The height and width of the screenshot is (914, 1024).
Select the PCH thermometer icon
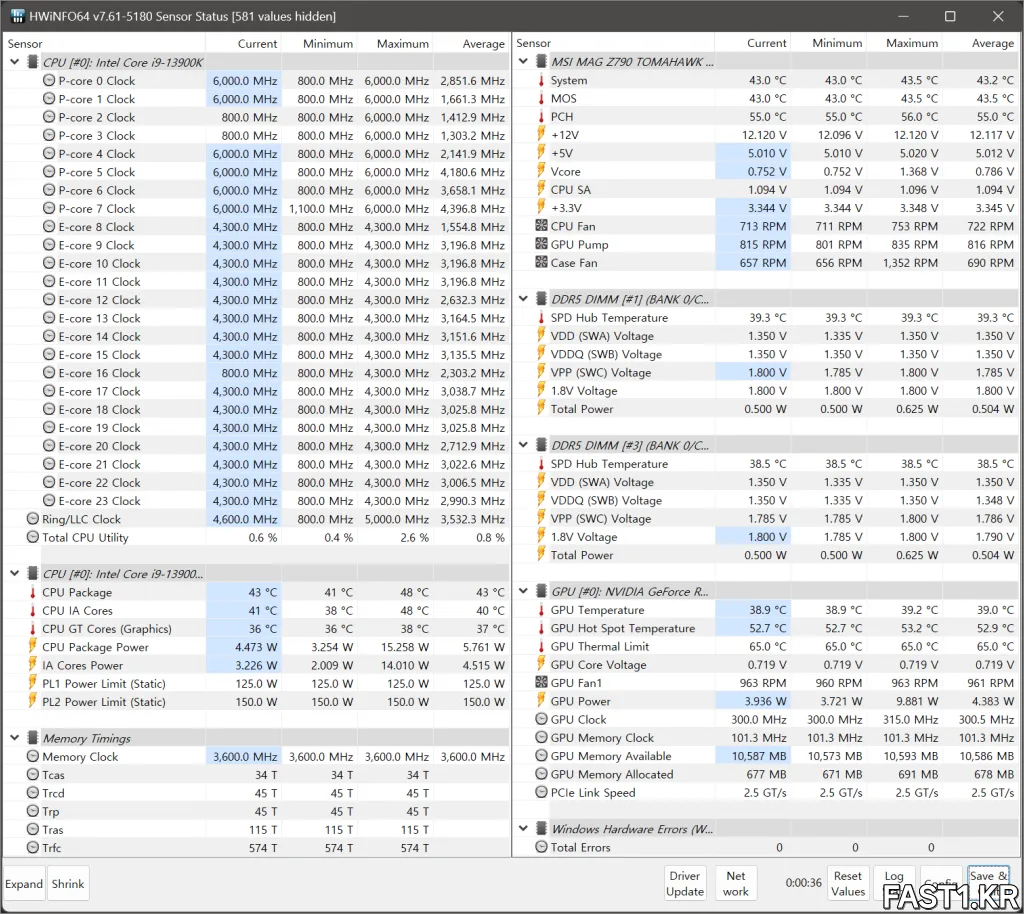tap(541, 117)
